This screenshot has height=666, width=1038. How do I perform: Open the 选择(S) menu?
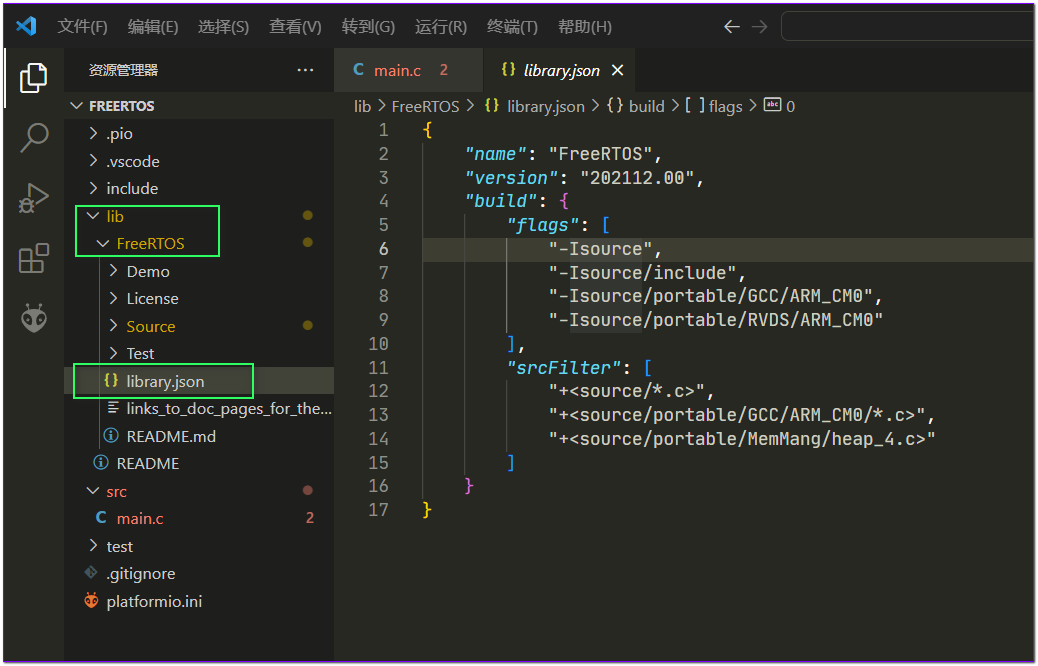click(223, 26)
